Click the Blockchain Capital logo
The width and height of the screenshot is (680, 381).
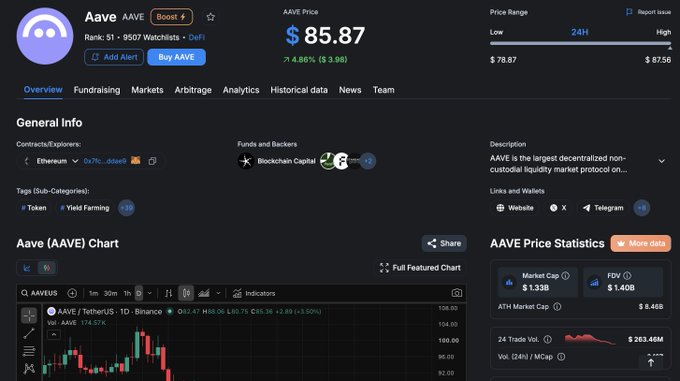click(x=246, y=161)
